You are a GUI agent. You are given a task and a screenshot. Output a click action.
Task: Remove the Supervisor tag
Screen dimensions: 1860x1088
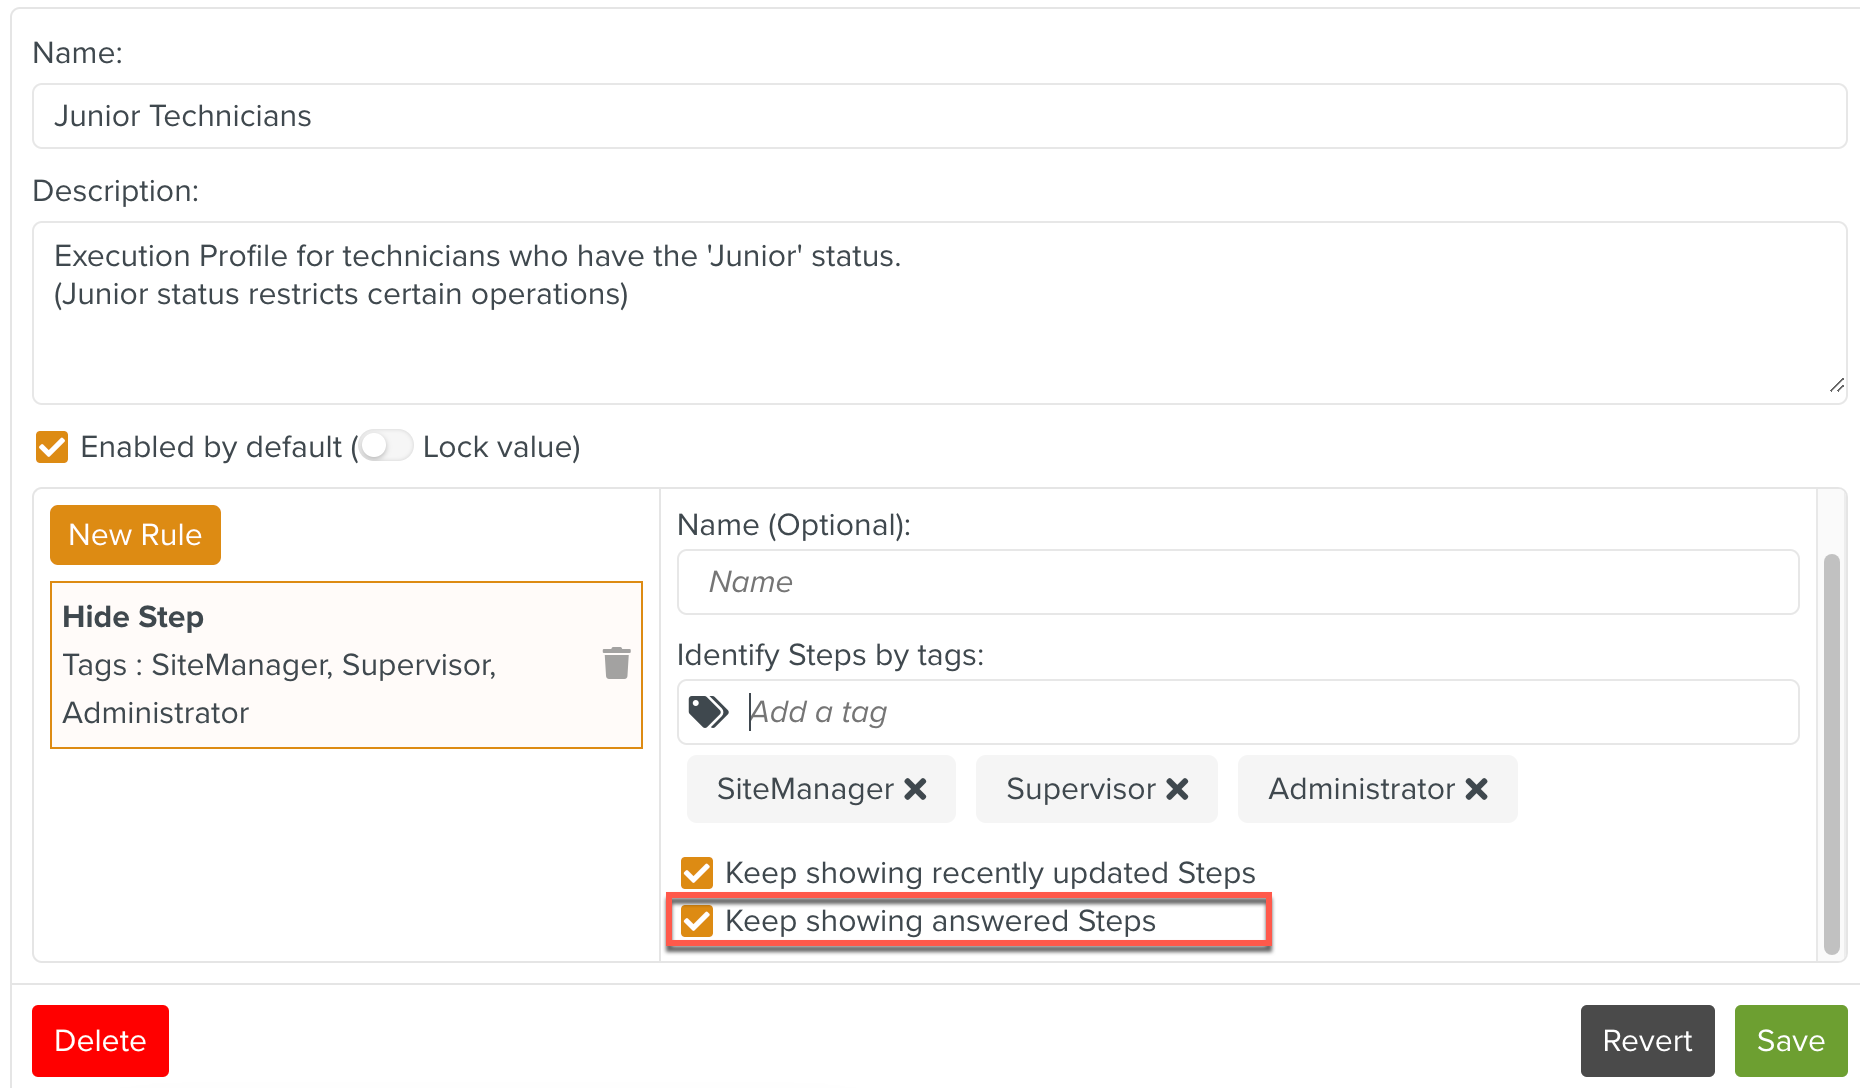click(x=1177, y=789)
